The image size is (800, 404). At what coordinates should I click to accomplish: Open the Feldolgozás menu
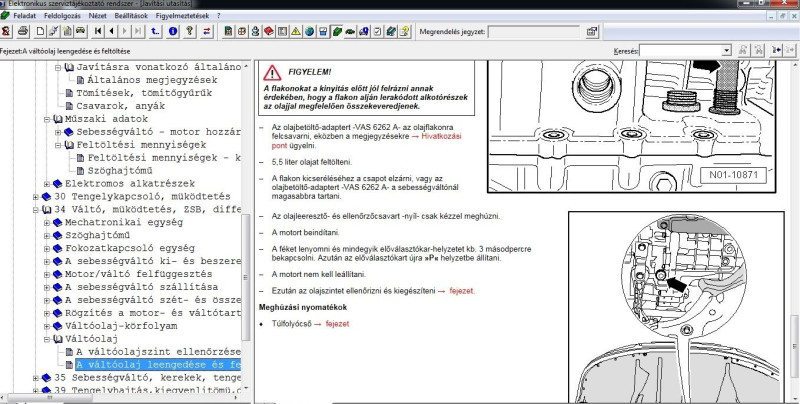click(63, 16)
